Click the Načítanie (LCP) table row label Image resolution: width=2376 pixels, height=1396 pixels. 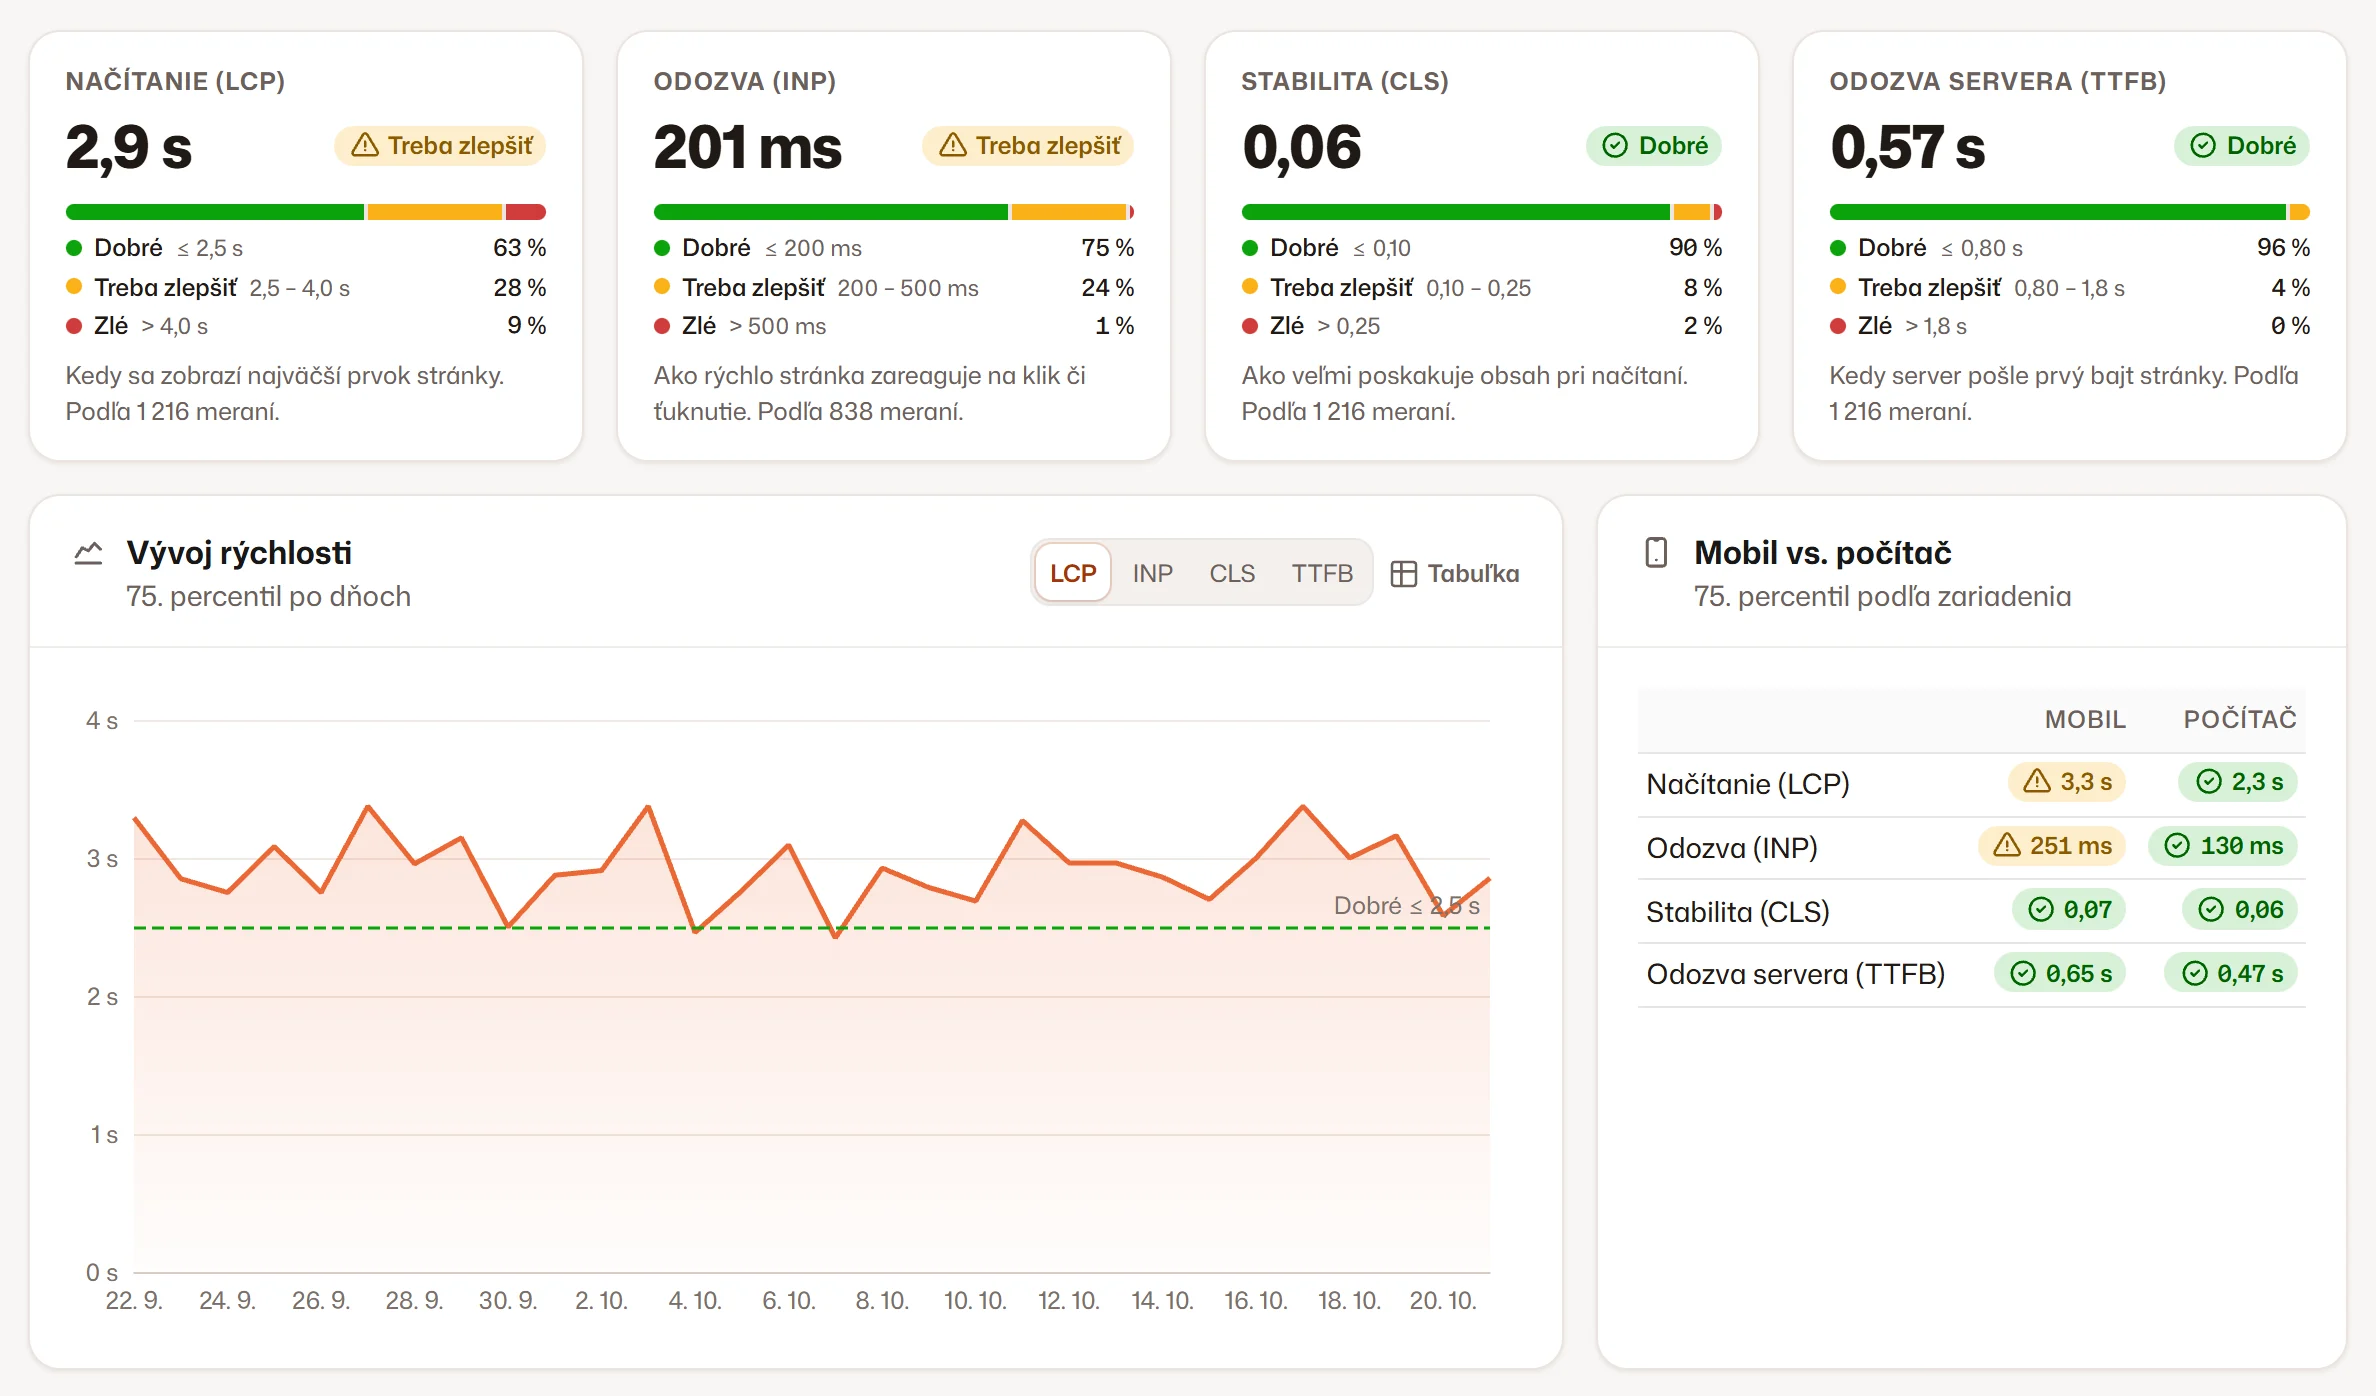click(1748, 784)
